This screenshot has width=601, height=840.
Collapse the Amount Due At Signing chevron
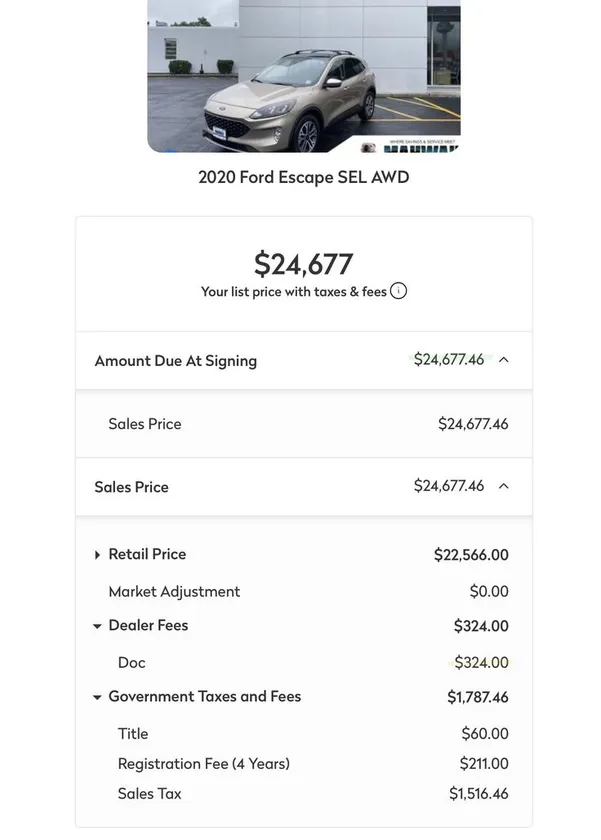click(504, 360)
